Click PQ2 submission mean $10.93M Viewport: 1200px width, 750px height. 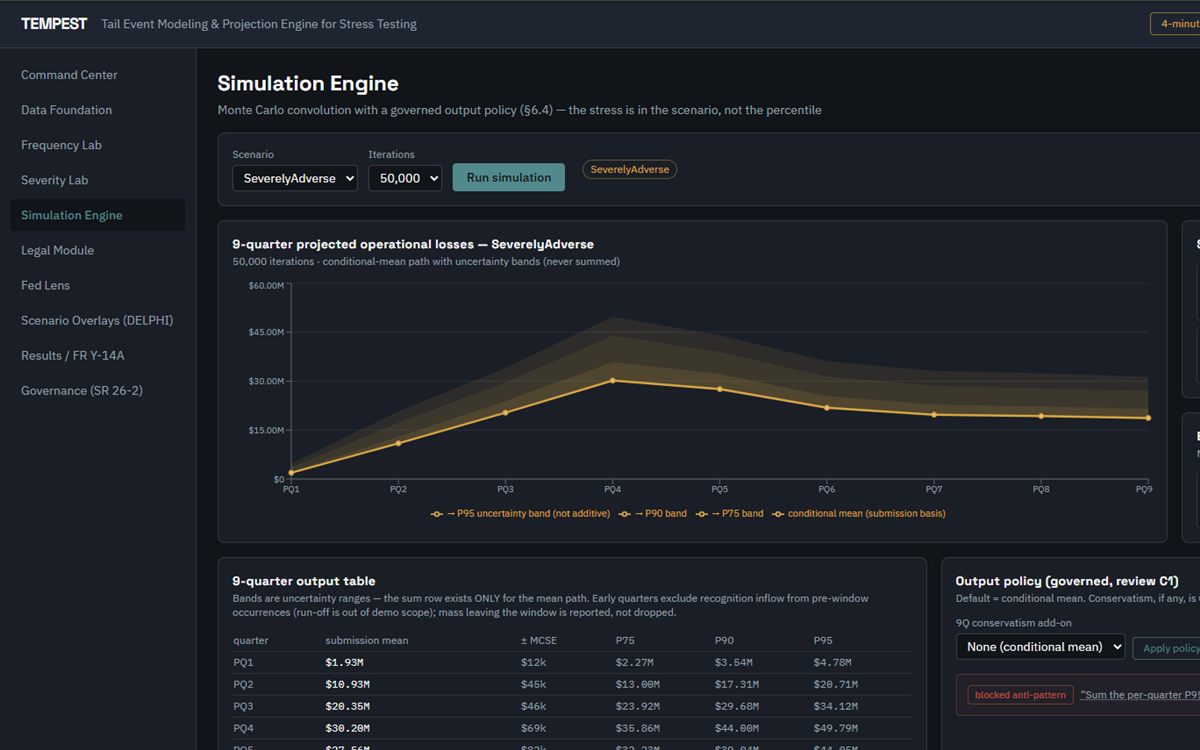point(348,684)
